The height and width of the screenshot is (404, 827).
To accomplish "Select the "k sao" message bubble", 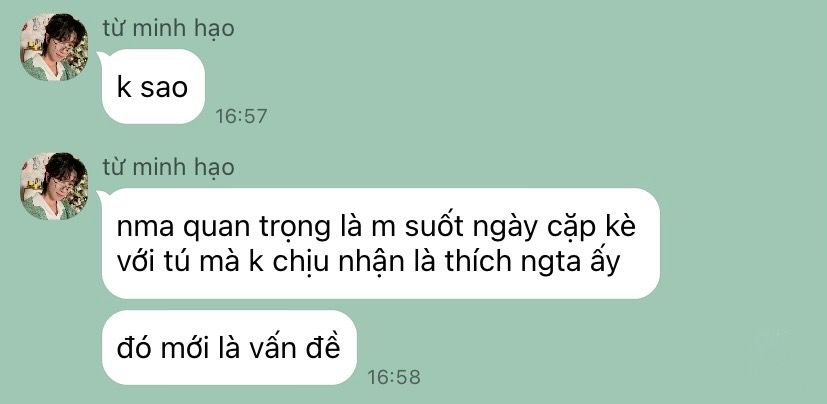I will click(153, 86).
